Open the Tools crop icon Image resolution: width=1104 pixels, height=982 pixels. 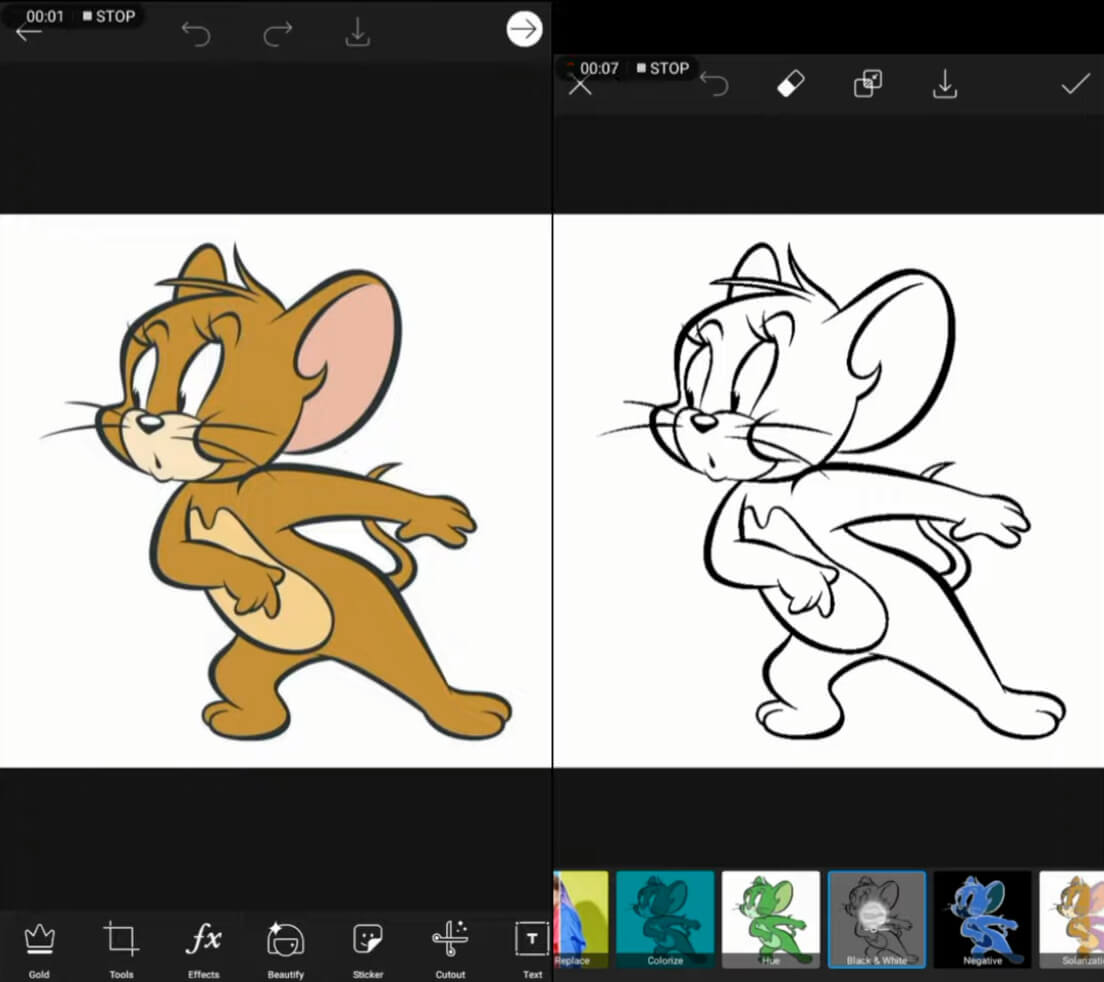(x=121, y=950)
